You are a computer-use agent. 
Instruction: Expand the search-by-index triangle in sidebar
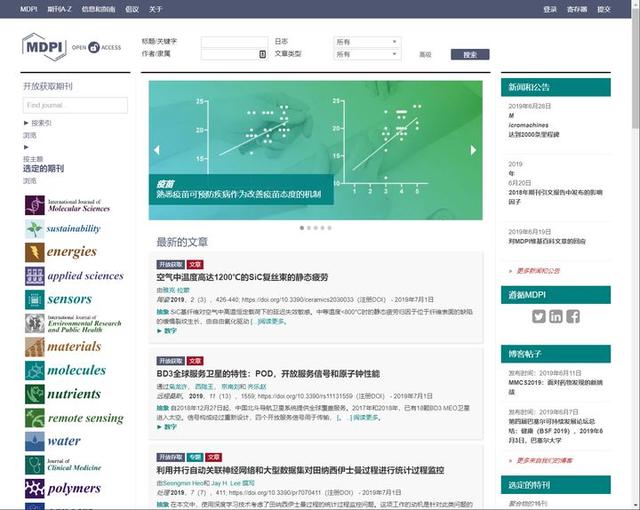pos(26,123)
